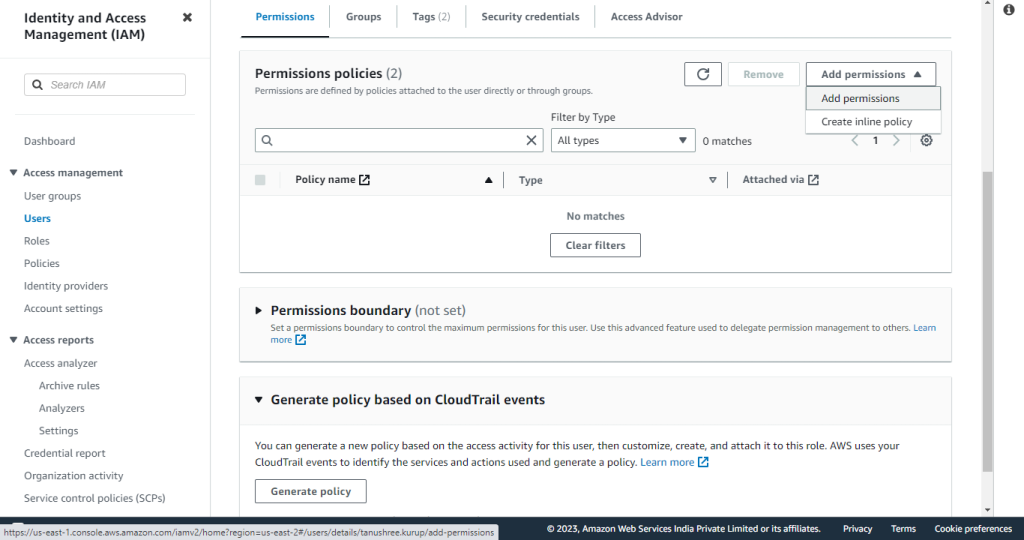Close the IAM navigation sidebar
The height and width of the screenshot is (540, 1024).
(x=187, y=18)
